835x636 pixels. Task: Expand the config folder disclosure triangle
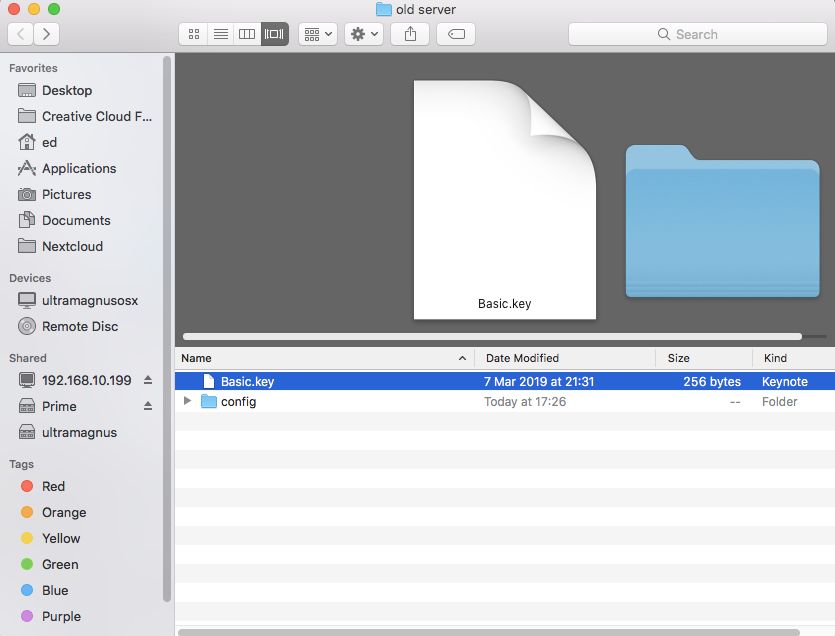point(187,401)
